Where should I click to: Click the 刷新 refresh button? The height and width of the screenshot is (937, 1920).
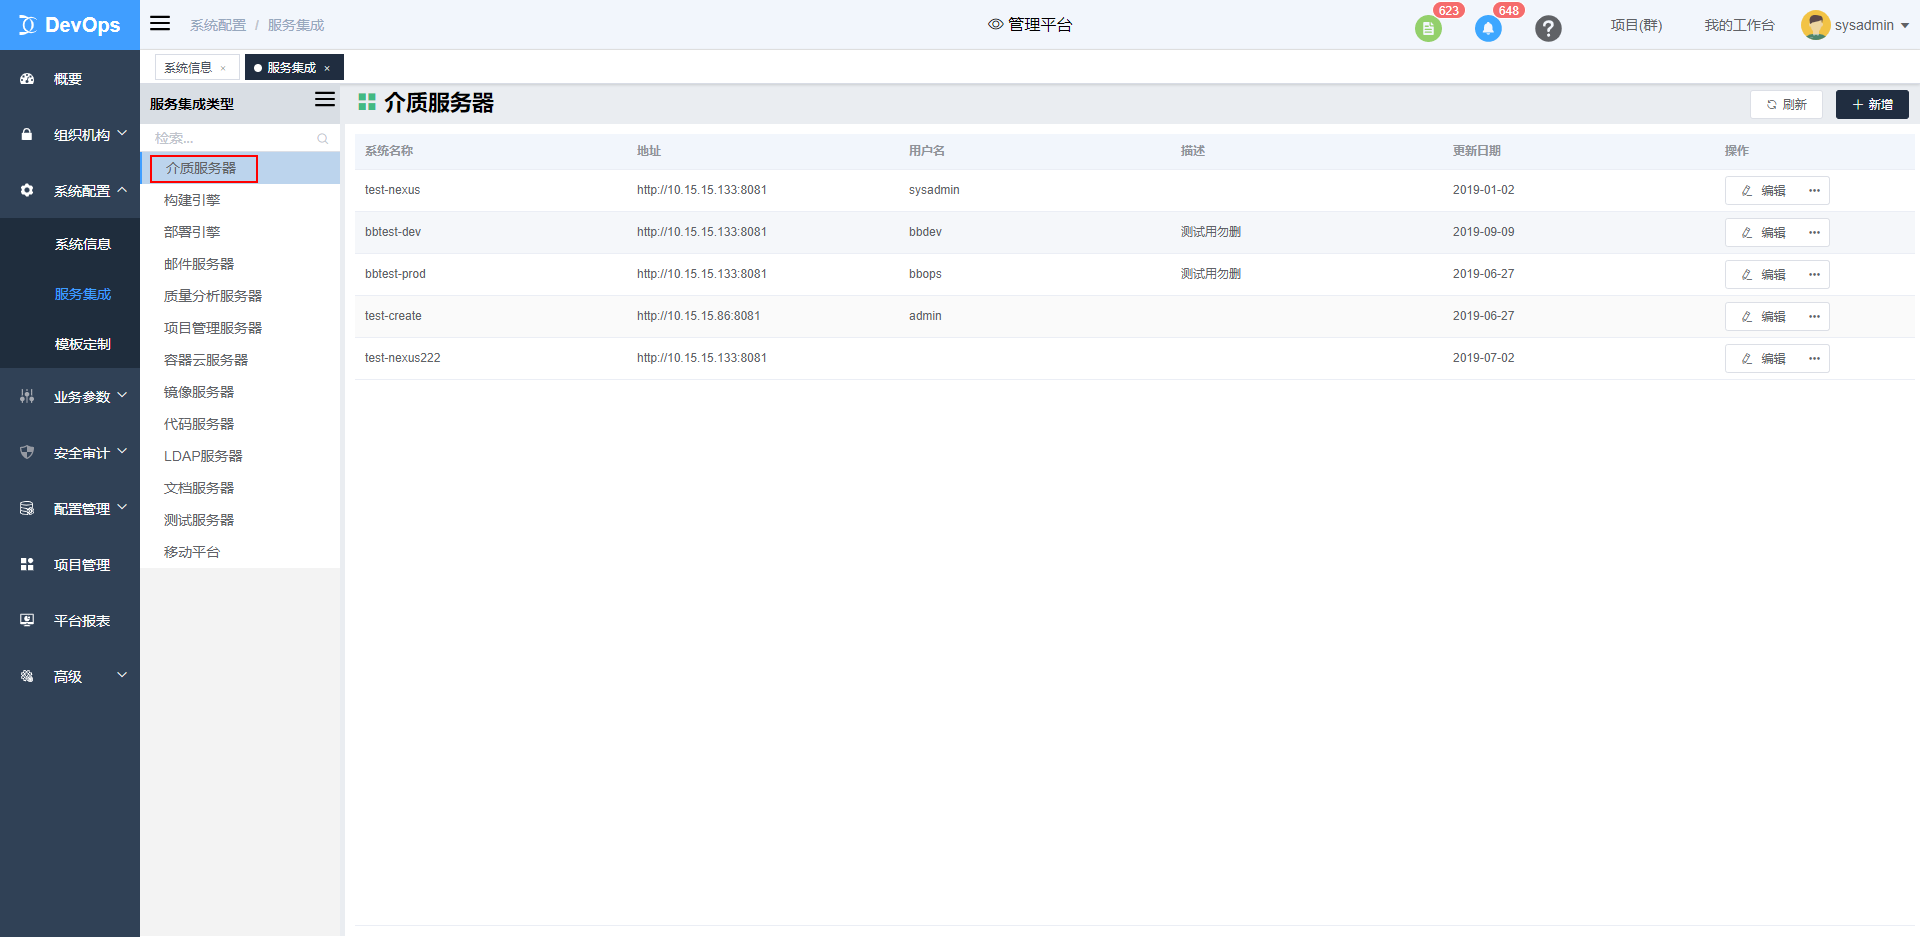pyautogui.click(x=1786, y=104)
